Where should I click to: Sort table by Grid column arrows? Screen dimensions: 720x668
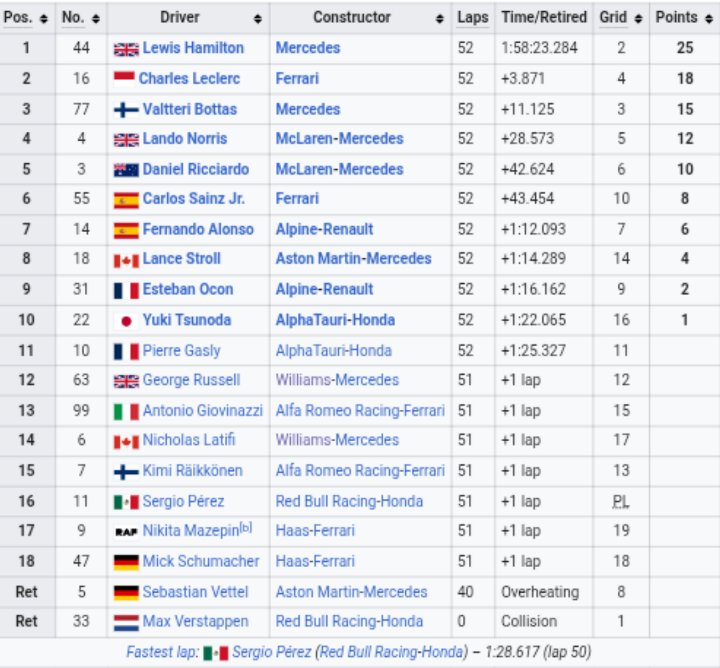coord(638,19)
